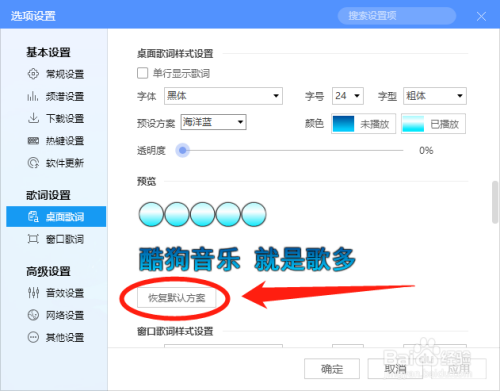Viewport: 500px width, 391px height.
Task: Click the 取消 button
Action: 395,369
